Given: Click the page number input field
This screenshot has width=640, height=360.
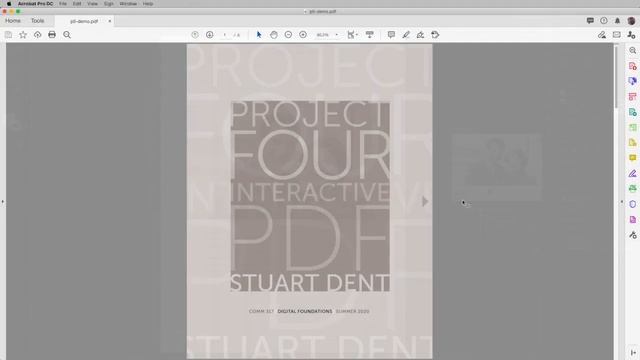Looking at the screenshot, I should pyautogui.click(x=224, y=35).
